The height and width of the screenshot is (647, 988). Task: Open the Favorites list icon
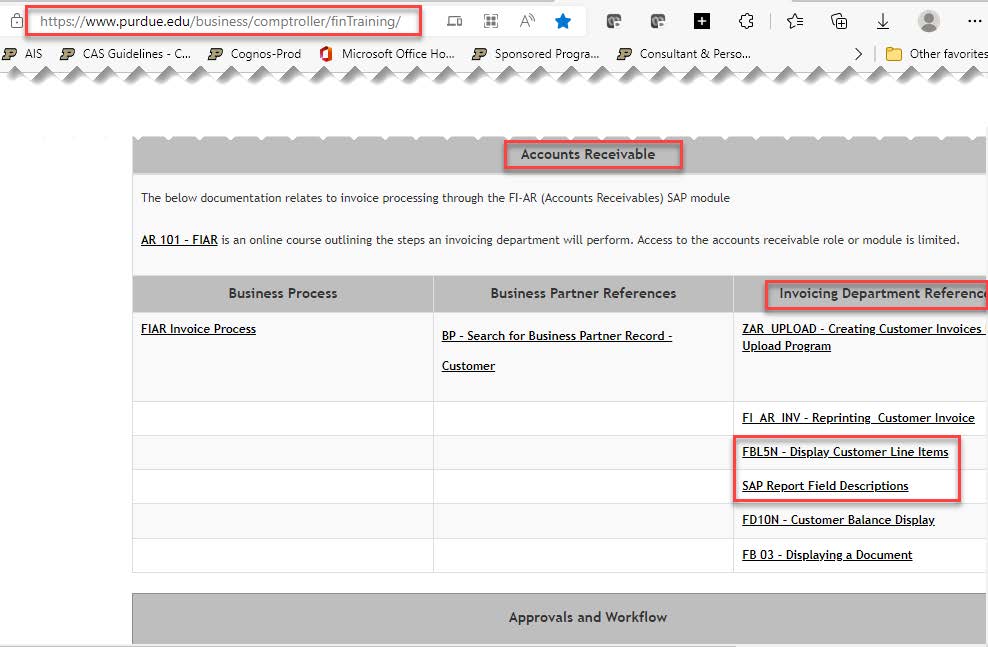pyautogui.click(x=795, y=21)
